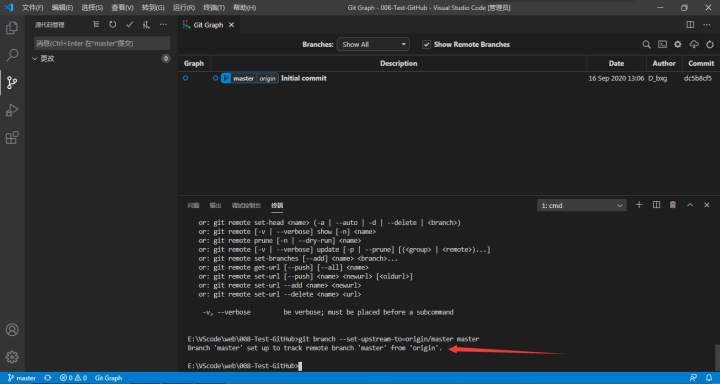Open editor more actions ellipsis
The image size is (720, 384).
tap(706, 25)
